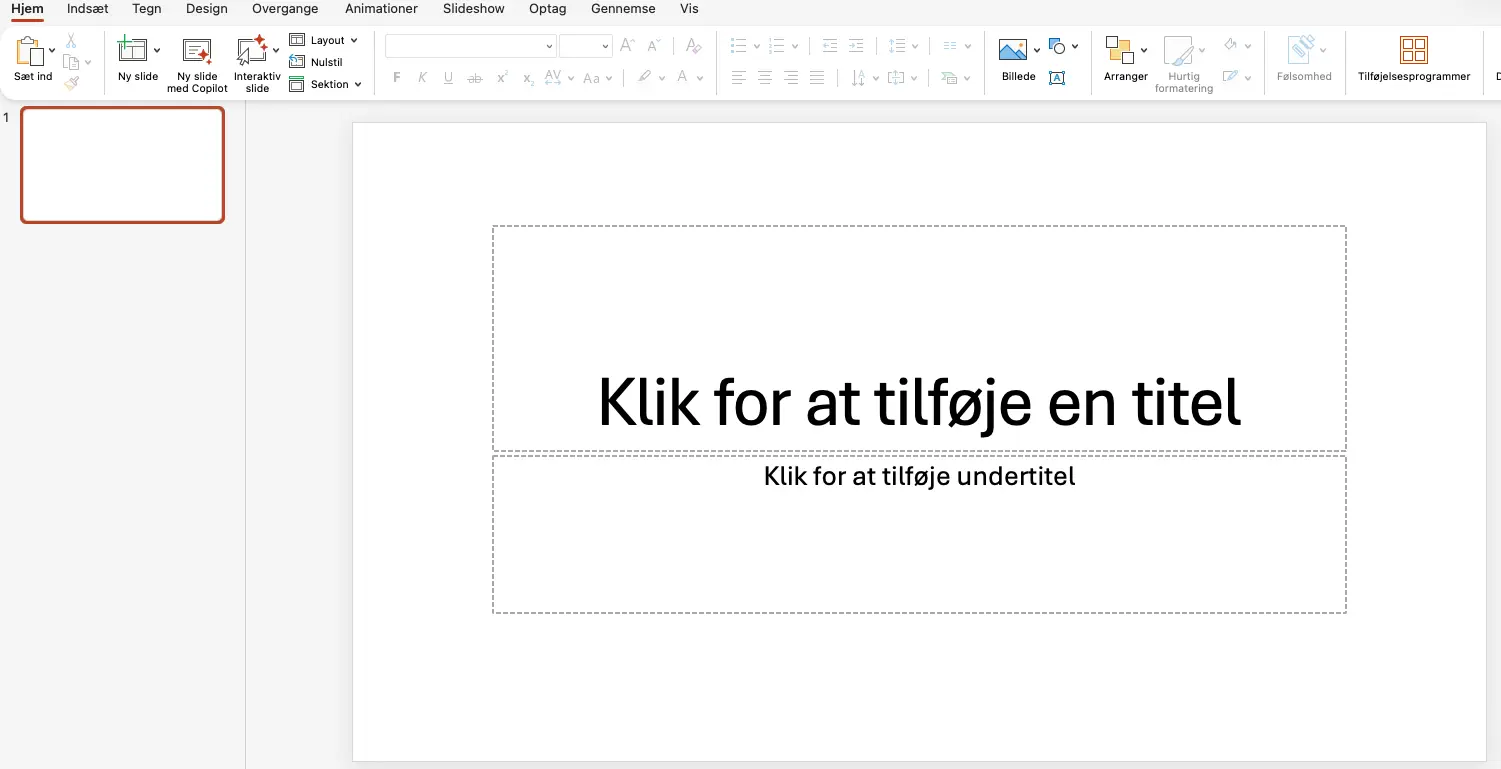The height and width of the screenshot is (769, 1501).
Task: Open the font name combo box
Action: [470, 46]
